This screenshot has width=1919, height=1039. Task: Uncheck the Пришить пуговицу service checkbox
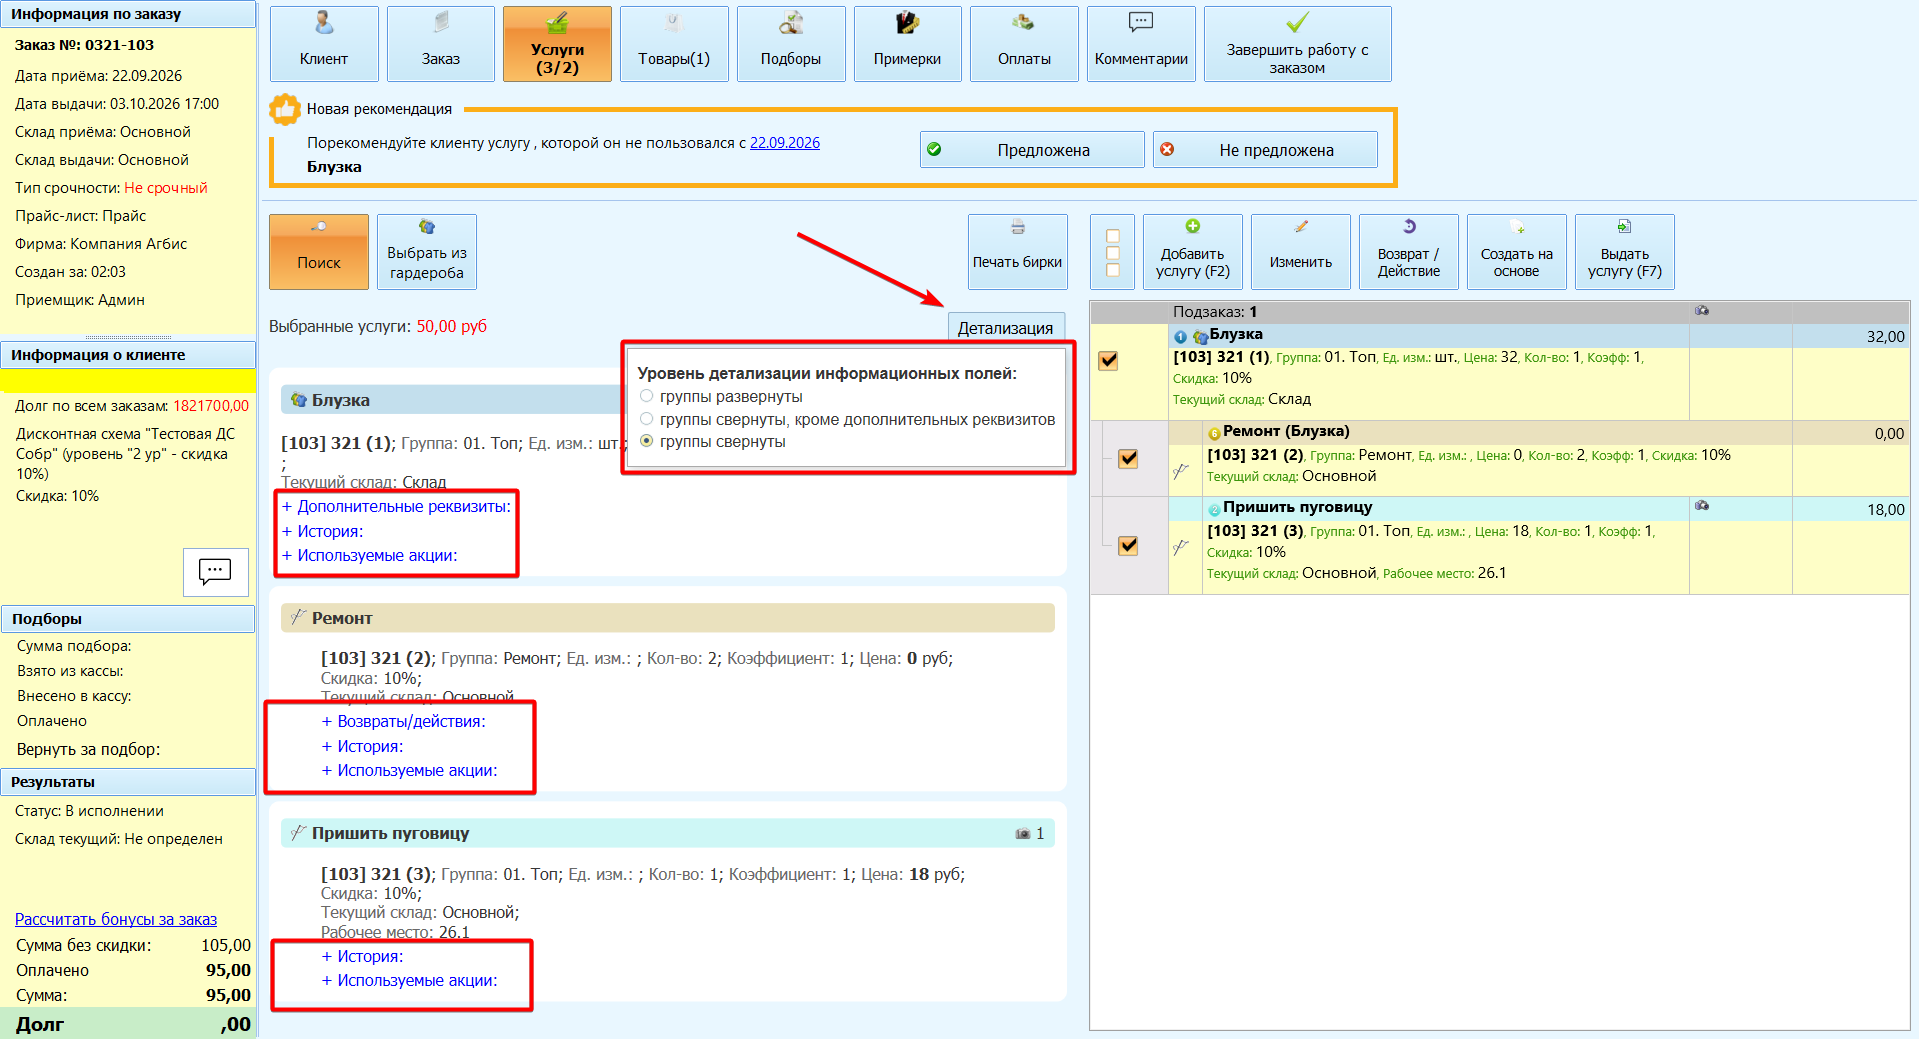tap(1128, 545)
